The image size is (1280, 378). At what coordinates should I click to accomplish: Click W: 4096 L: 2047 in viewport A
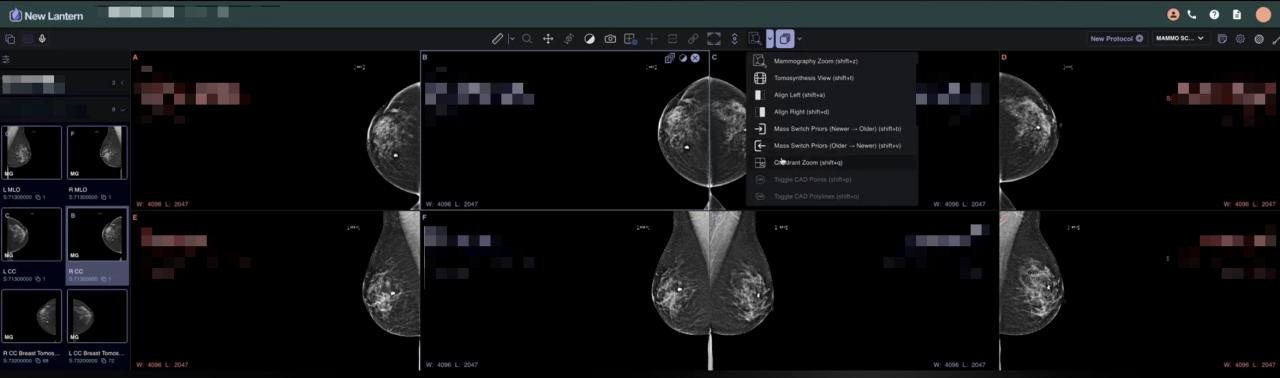click(x=161, y=204)
